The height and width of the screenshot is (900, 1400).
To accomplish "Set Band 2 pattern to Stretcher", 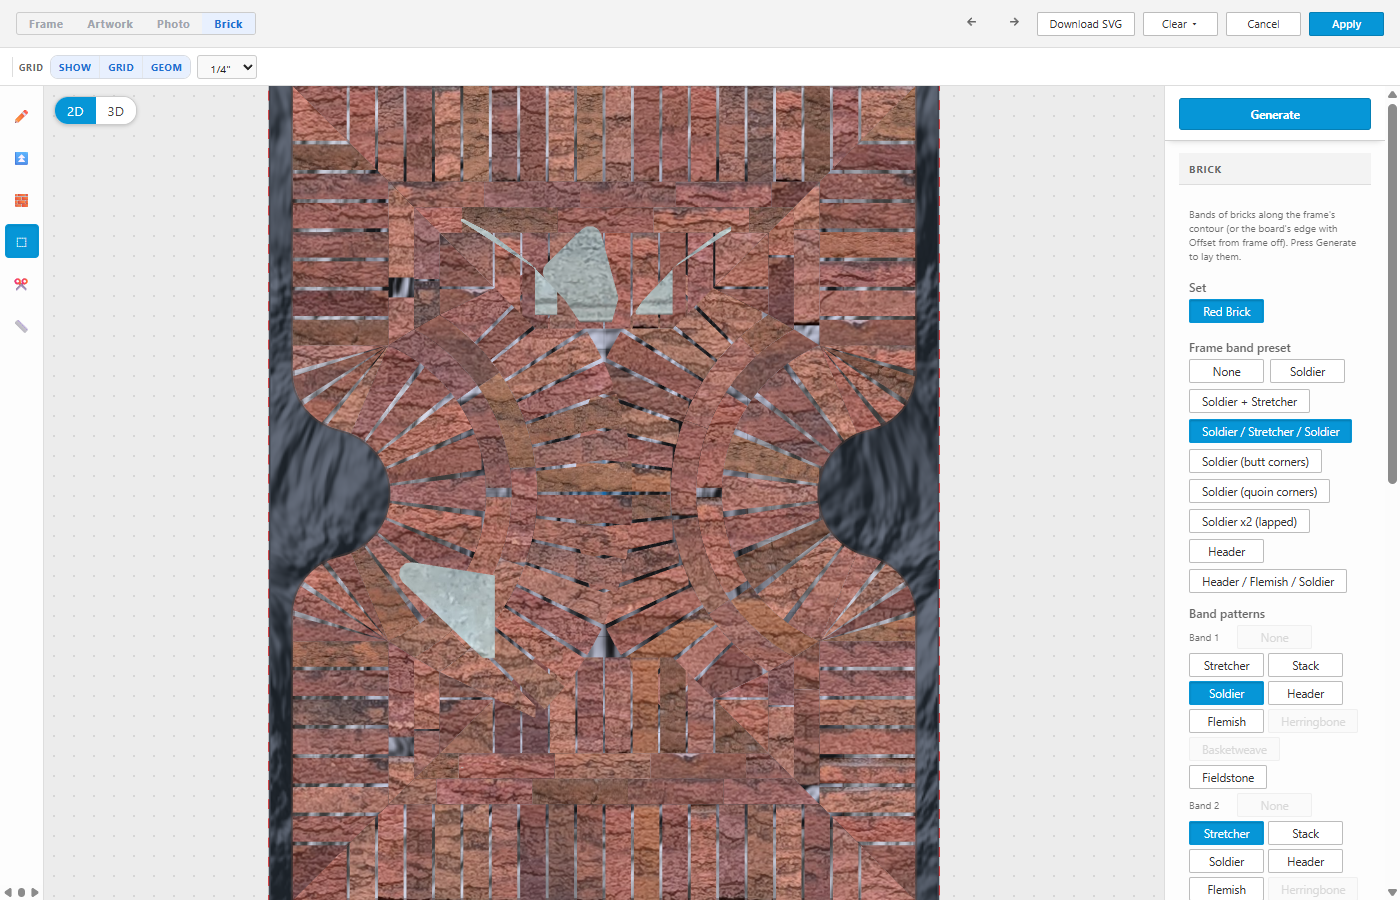I will pos(1226,833).
